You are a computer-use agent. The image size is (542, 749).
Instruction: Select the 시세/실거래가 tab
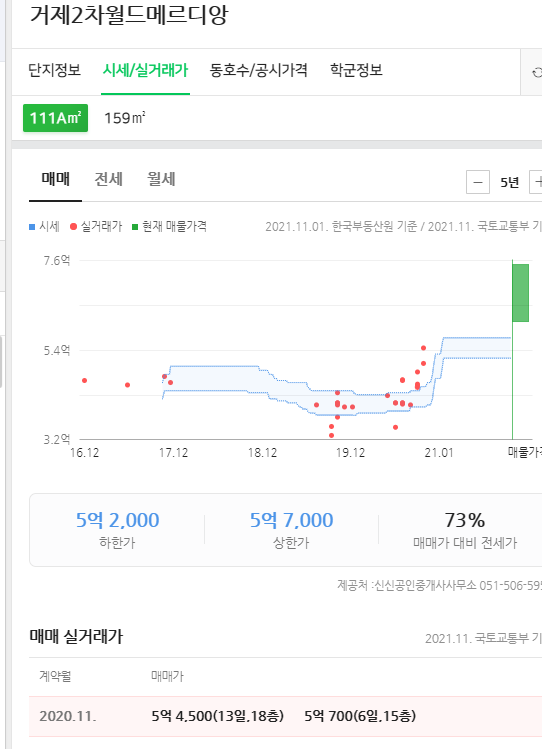click(x=146, y=70)
